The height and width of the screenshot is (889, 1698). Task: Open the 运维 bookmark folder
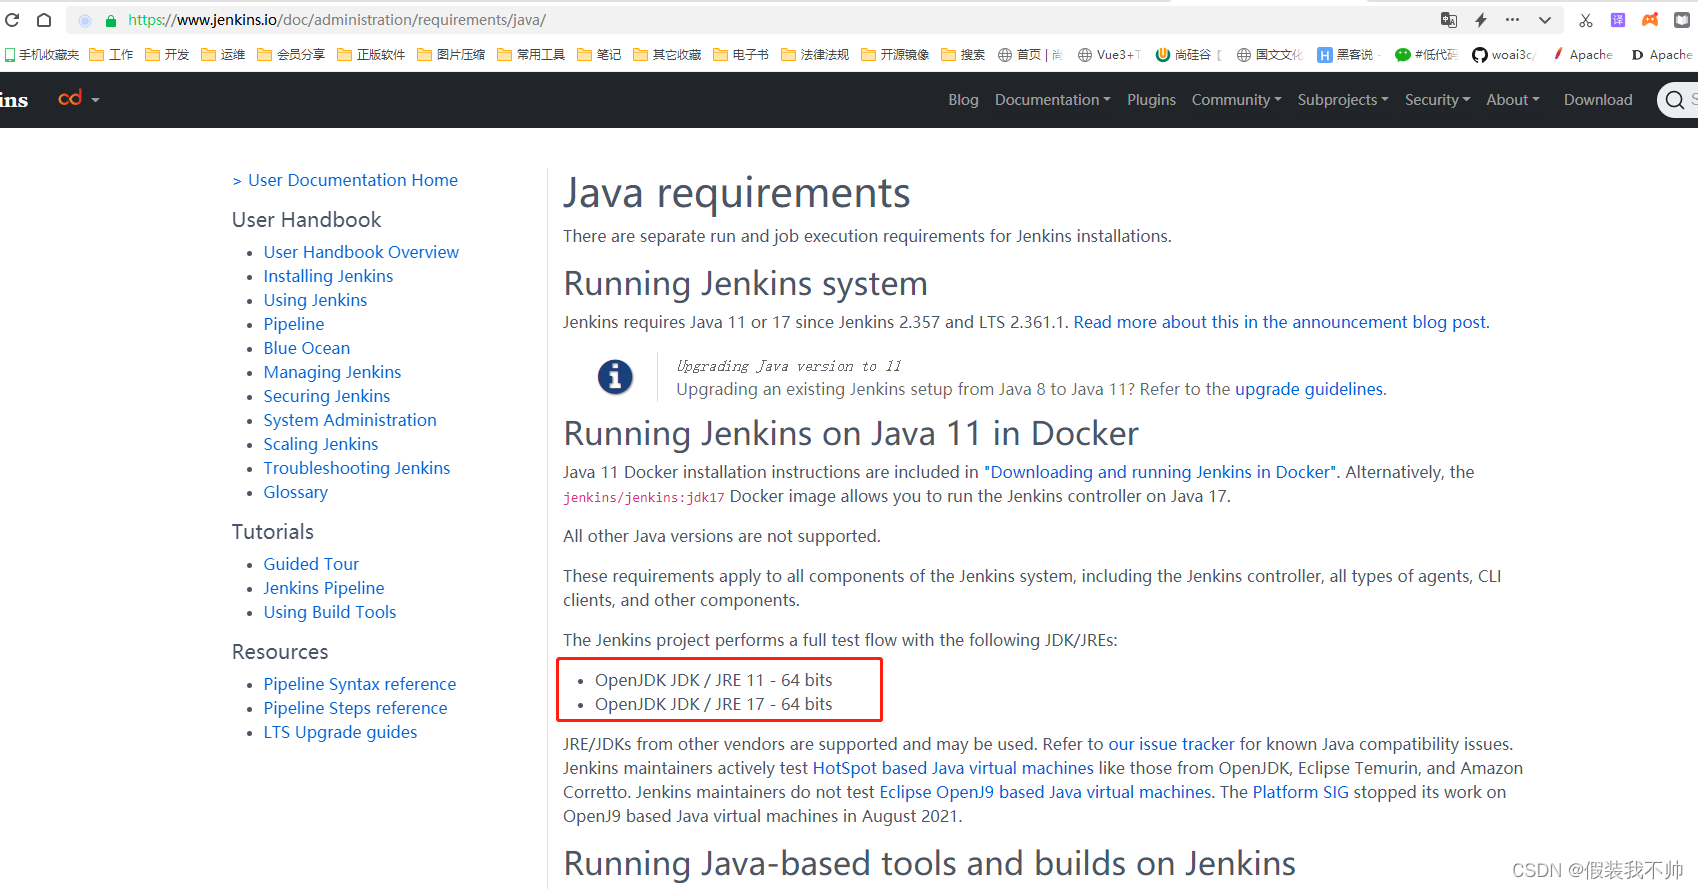[x=223, y=55]
